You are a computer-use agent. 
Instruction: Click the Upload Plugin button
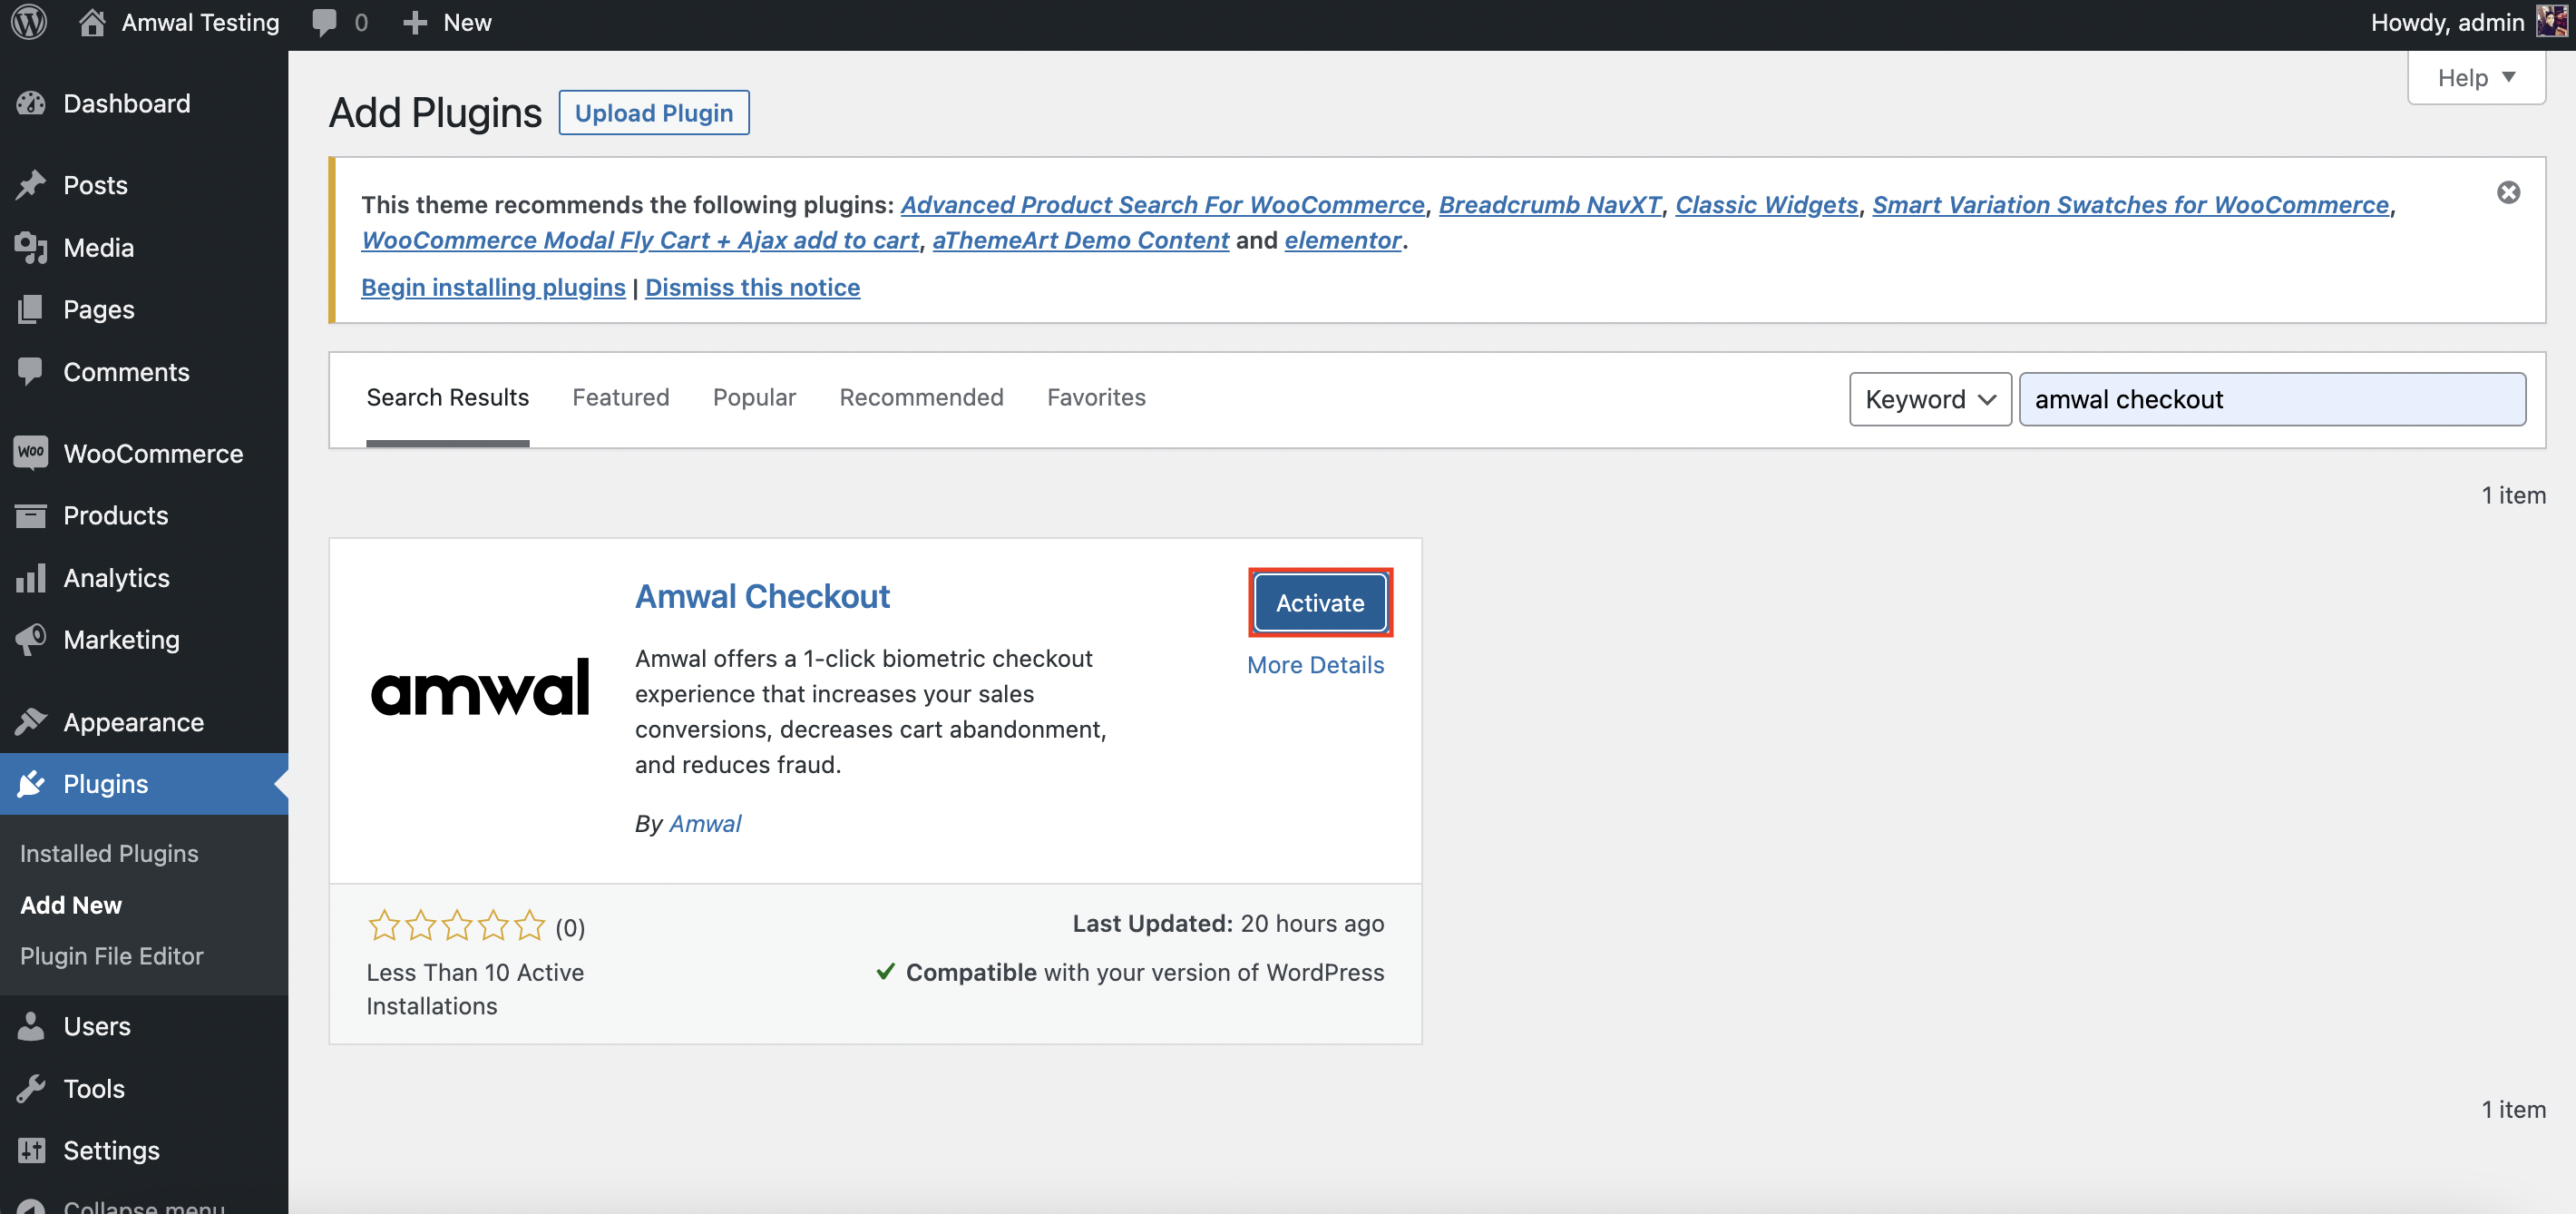click(653, 113)
